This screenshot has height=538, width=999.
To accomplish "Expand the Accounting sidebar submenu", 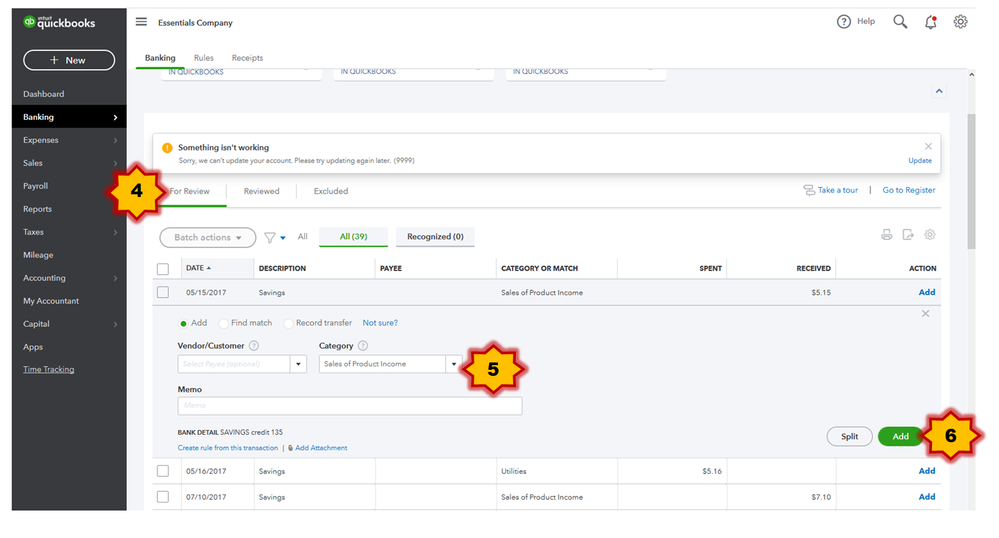I will tap(115, 278).
